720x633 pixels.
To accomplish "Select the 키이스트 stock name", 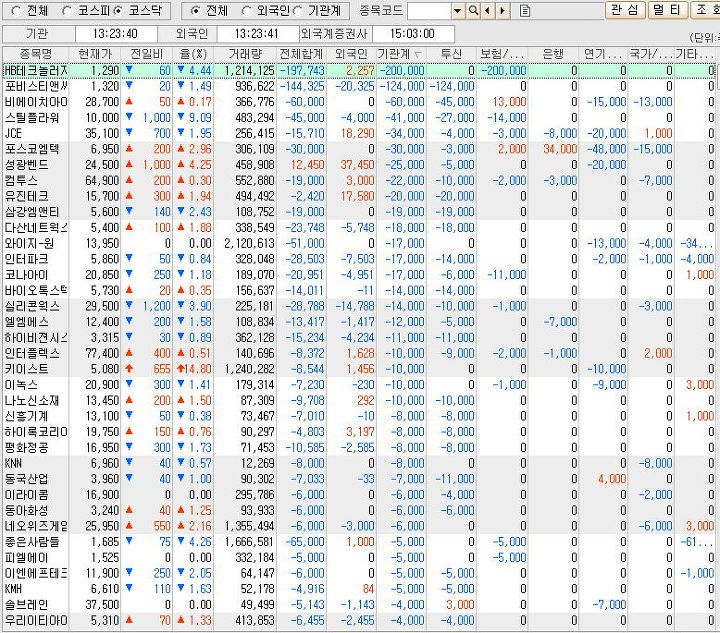I will click(27, 369).
